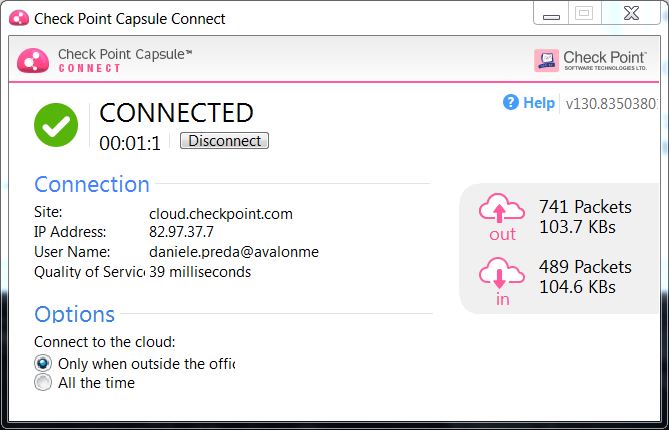Click the 489 Packets incoming counter

coord(585,267)
